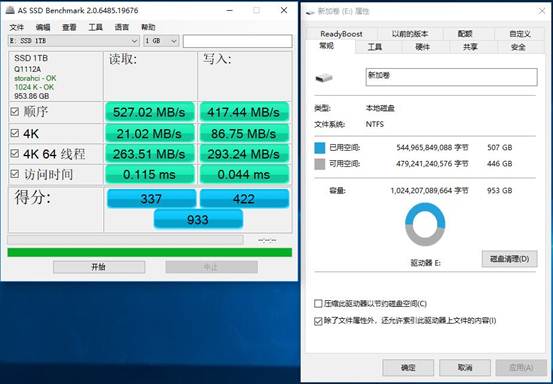Click the disk usage donut chart
The image size is (553, 384).
tap(425, 224)
